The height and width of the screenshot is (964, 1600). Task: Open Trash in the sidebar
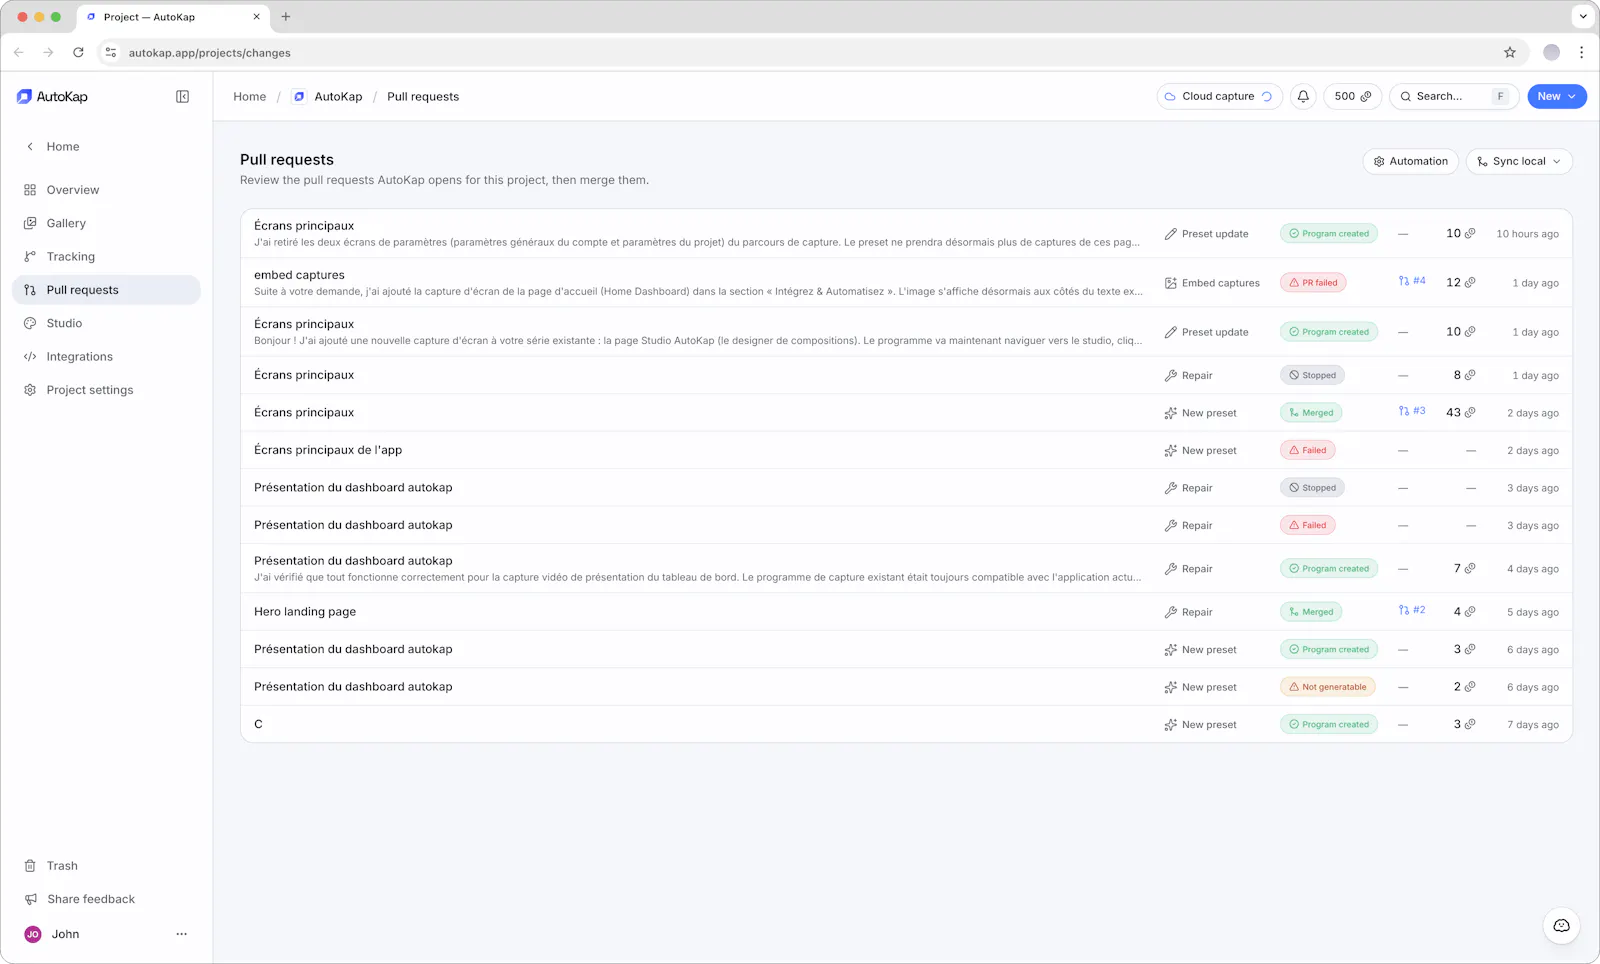[x=106, y=866]
